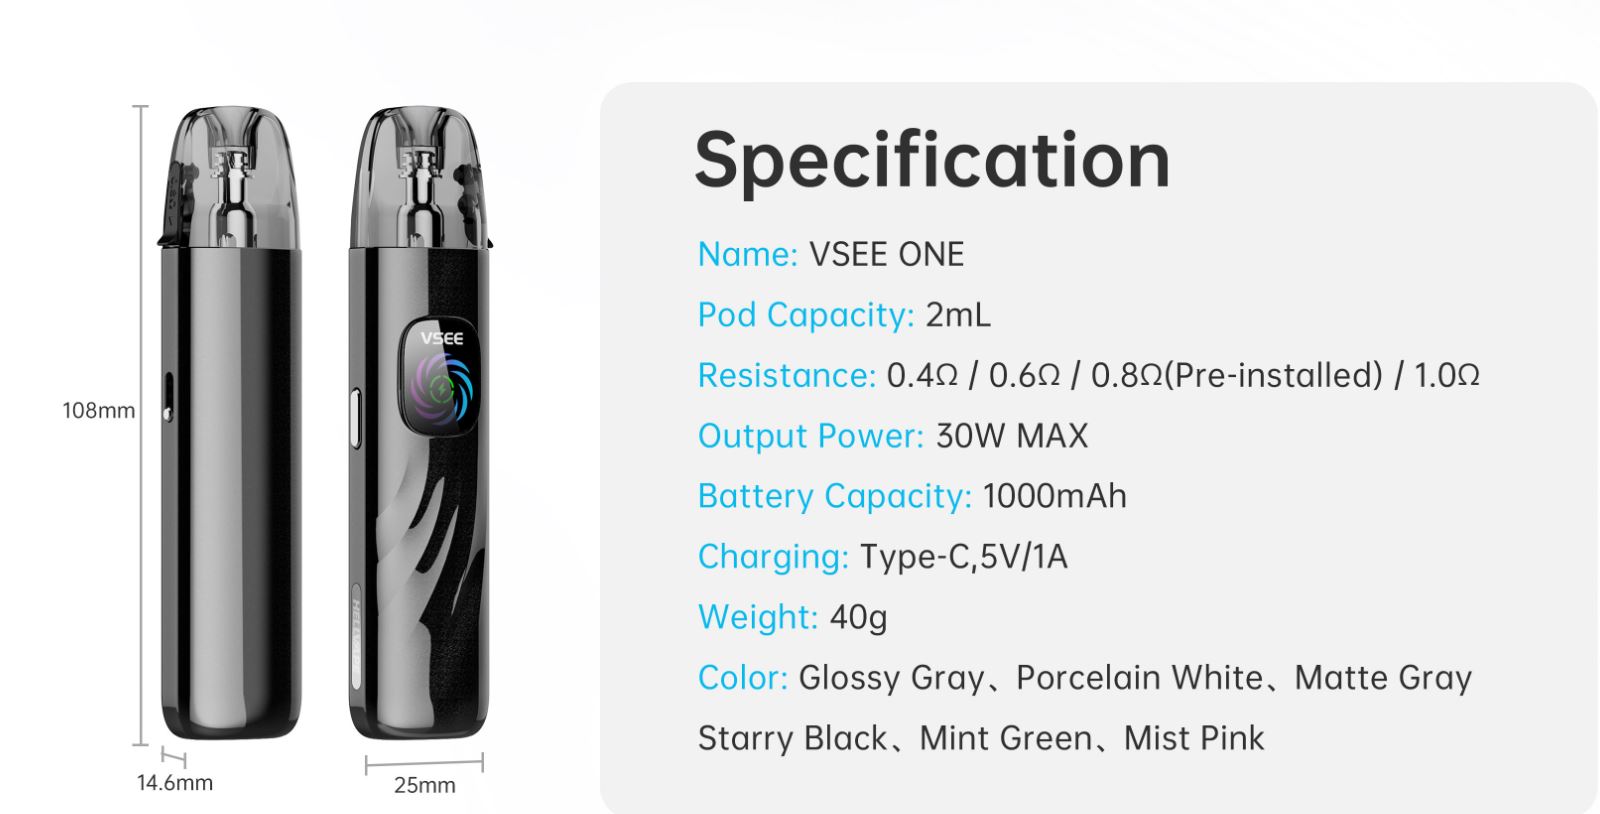The image size is (1600, 814).
Task: Click the Output Power label
Action: click(810, 436)
